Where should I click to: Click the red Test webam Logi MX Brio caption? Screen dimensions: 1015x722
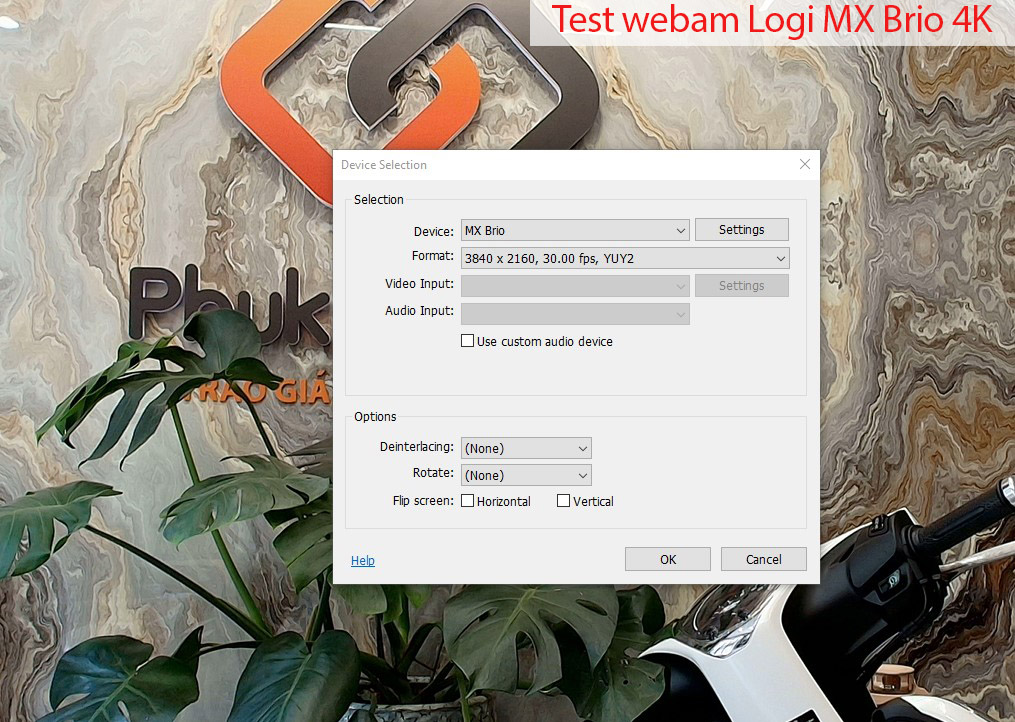[772, 21]
